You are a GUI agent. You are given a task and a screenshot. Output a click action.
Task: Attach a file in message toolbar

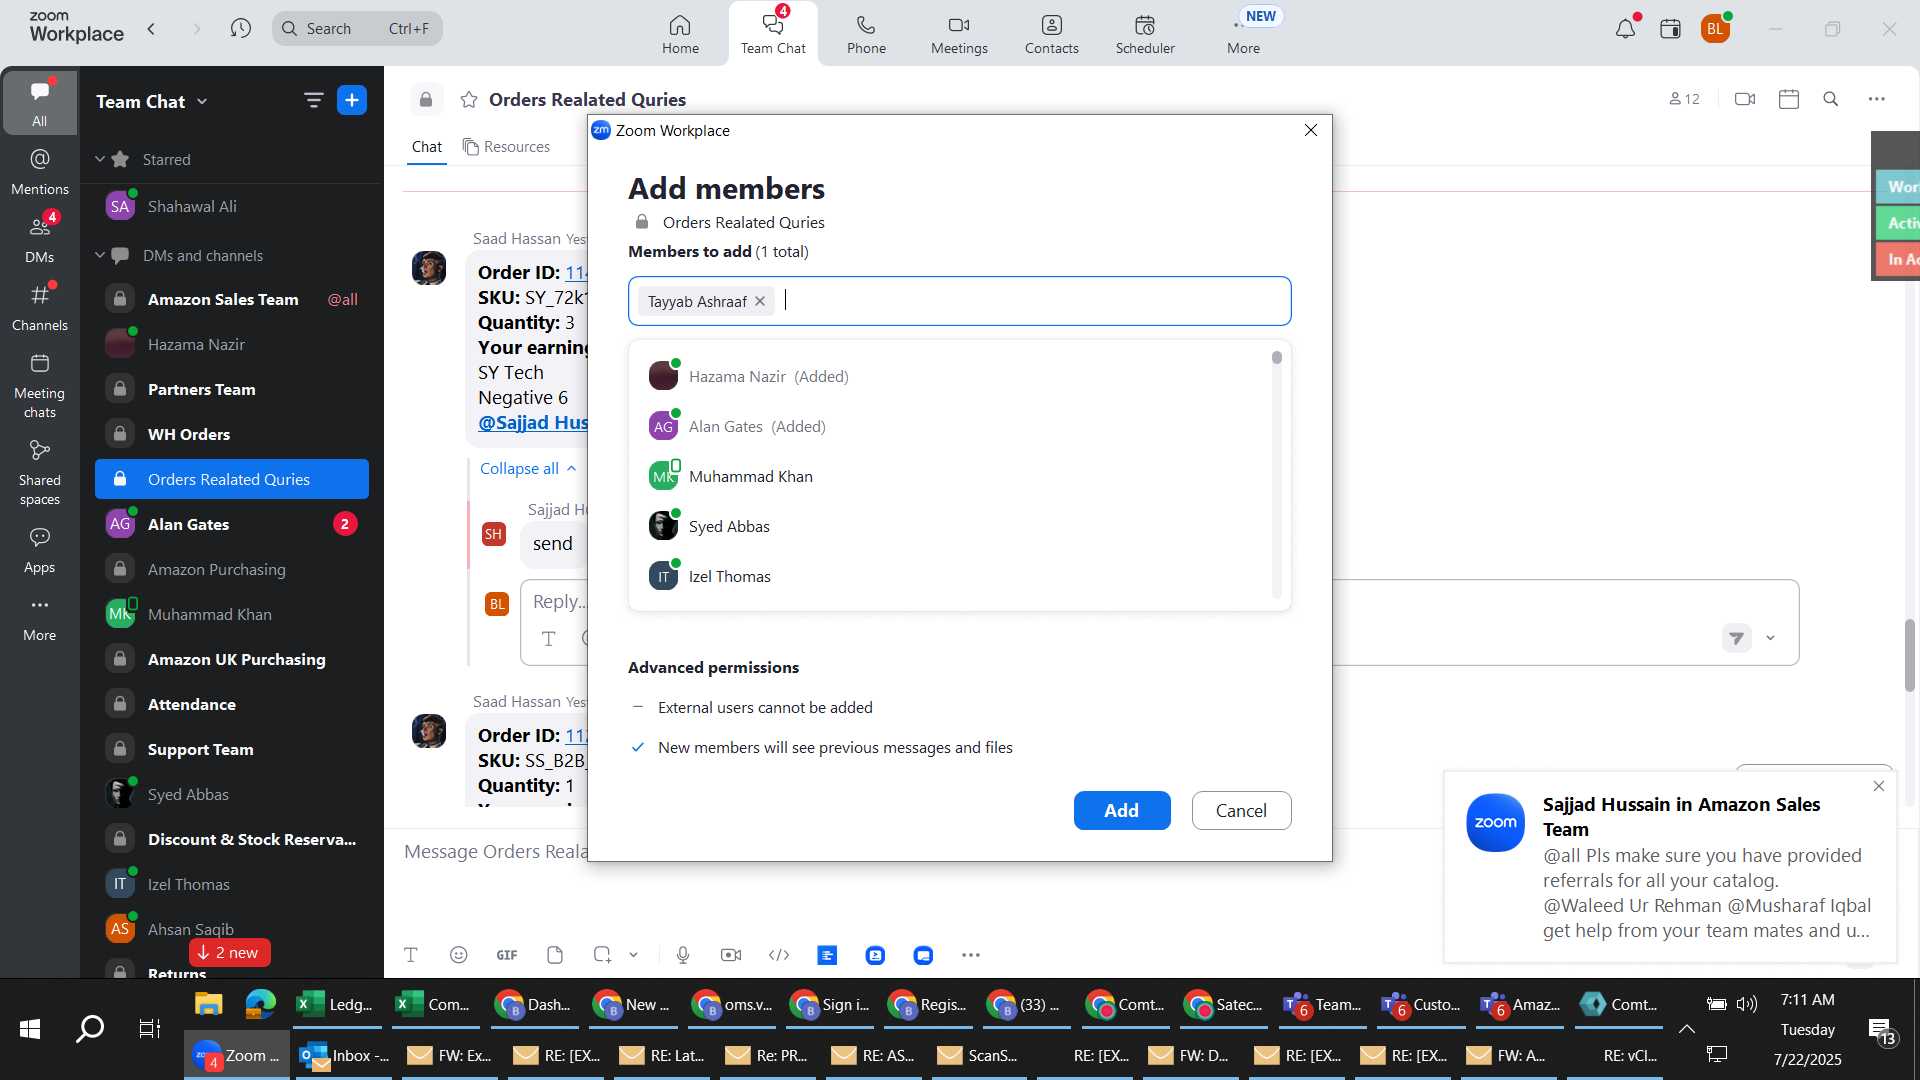coord(555,955)
